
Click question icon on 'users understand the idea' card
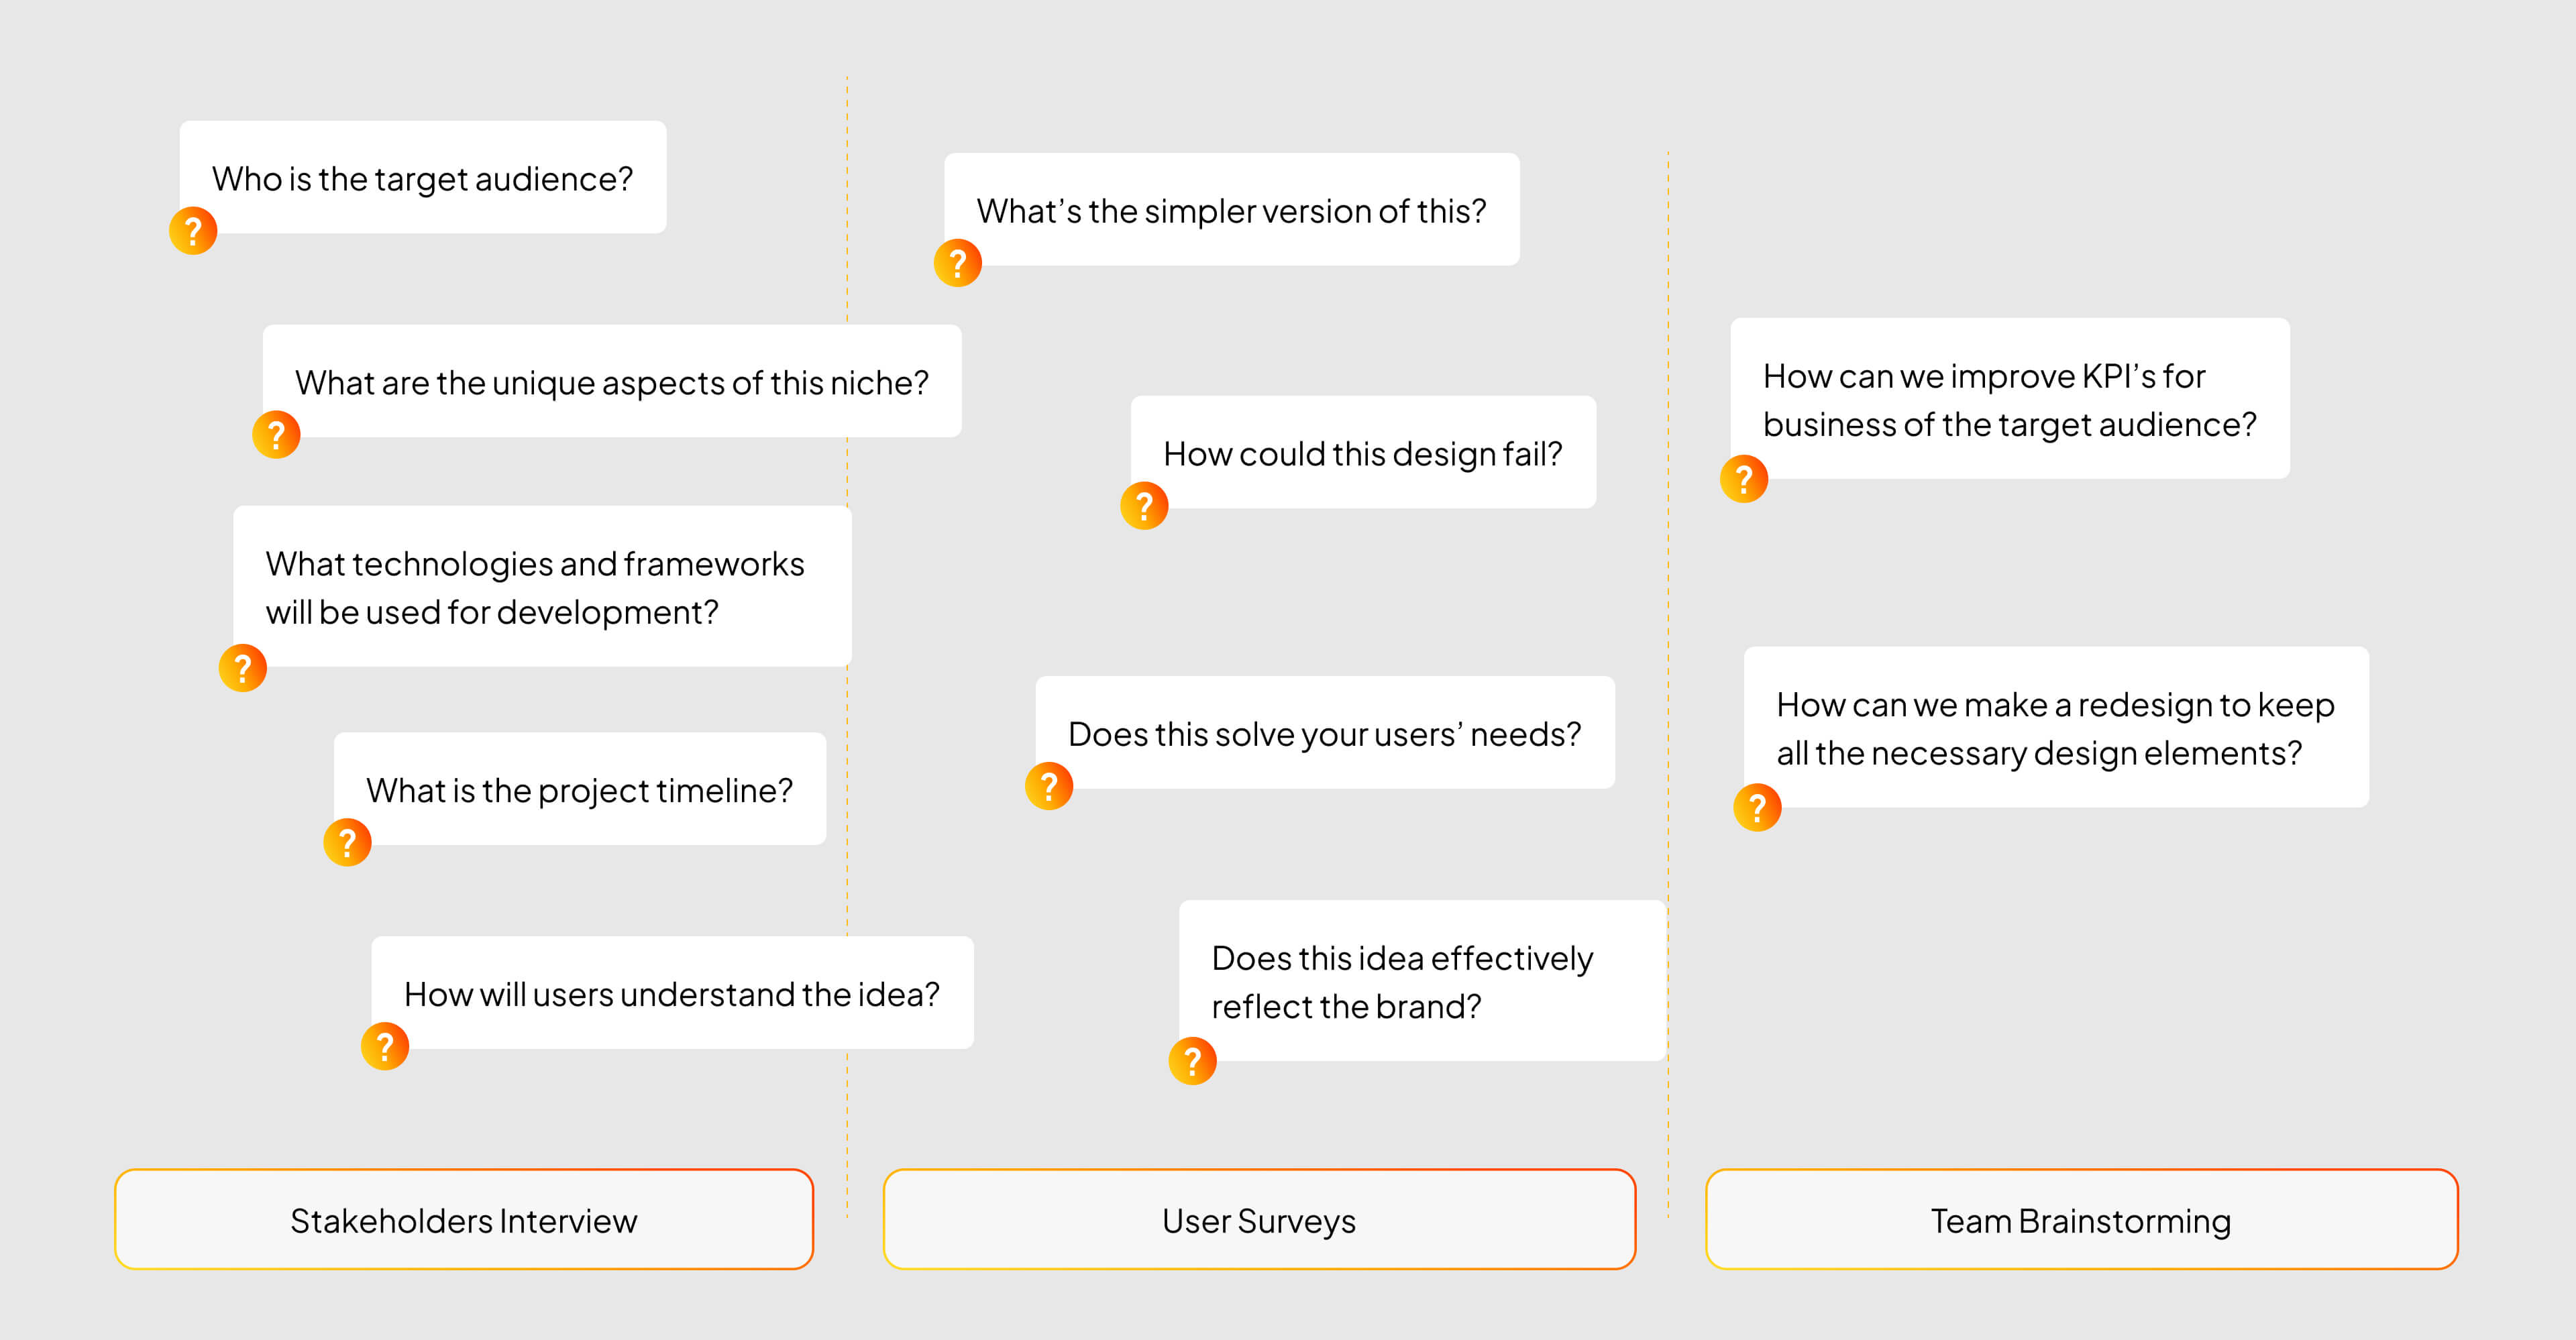[x=384, y=1047]
